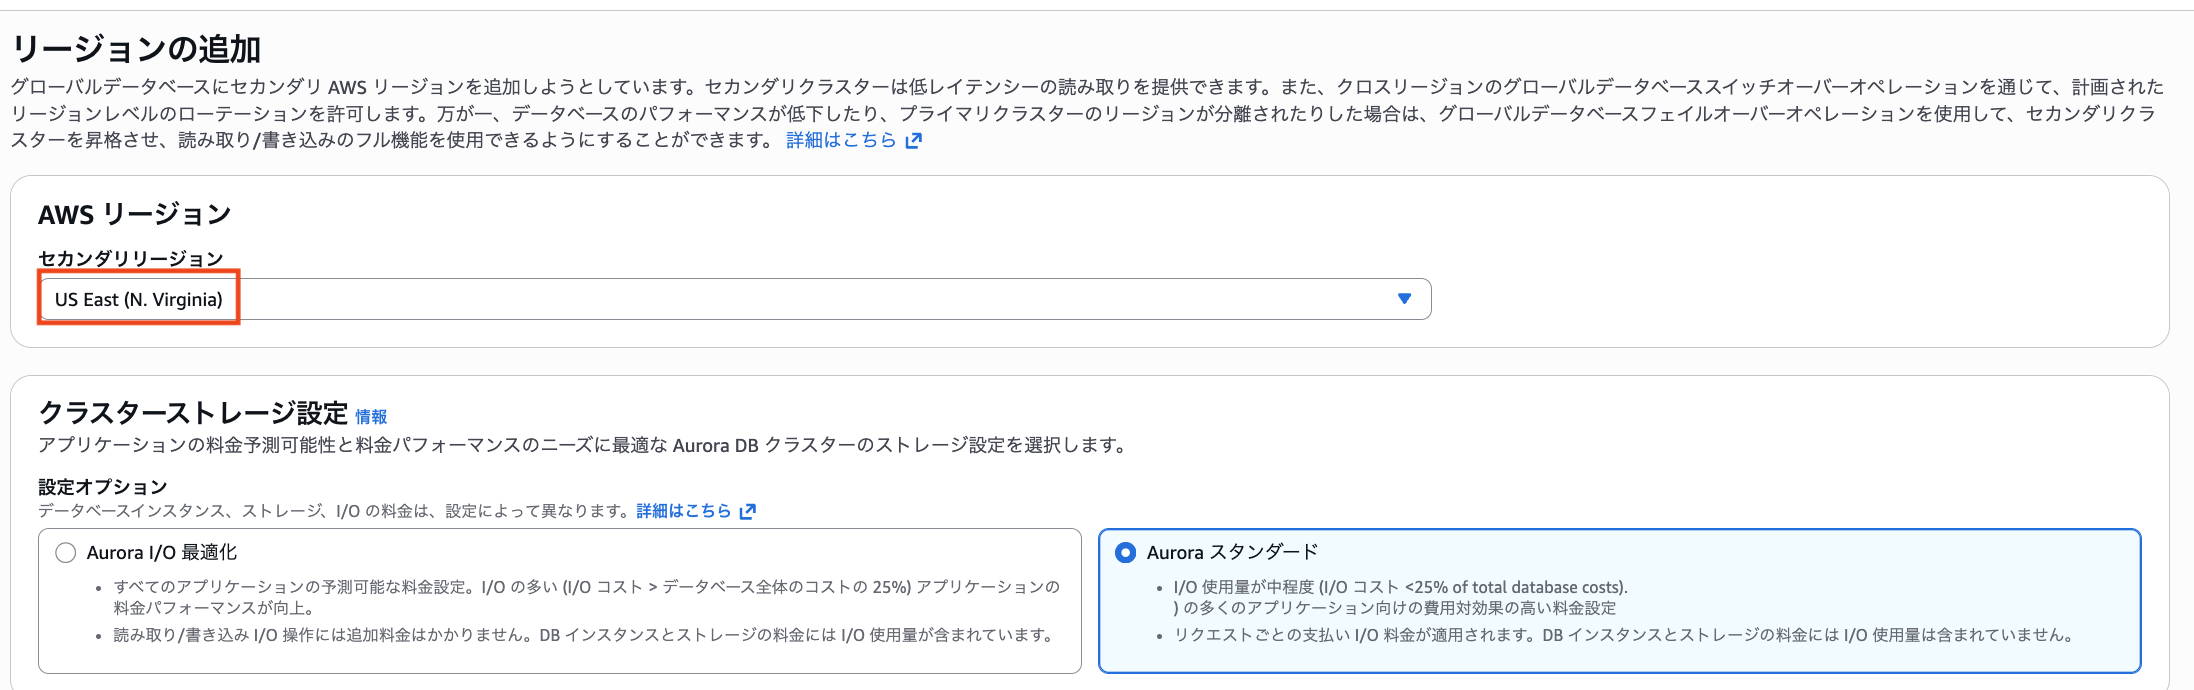Screen dimensions: 2194x690
Task: Click the external link icon after top 詳細はこちら
Action: 911,140
